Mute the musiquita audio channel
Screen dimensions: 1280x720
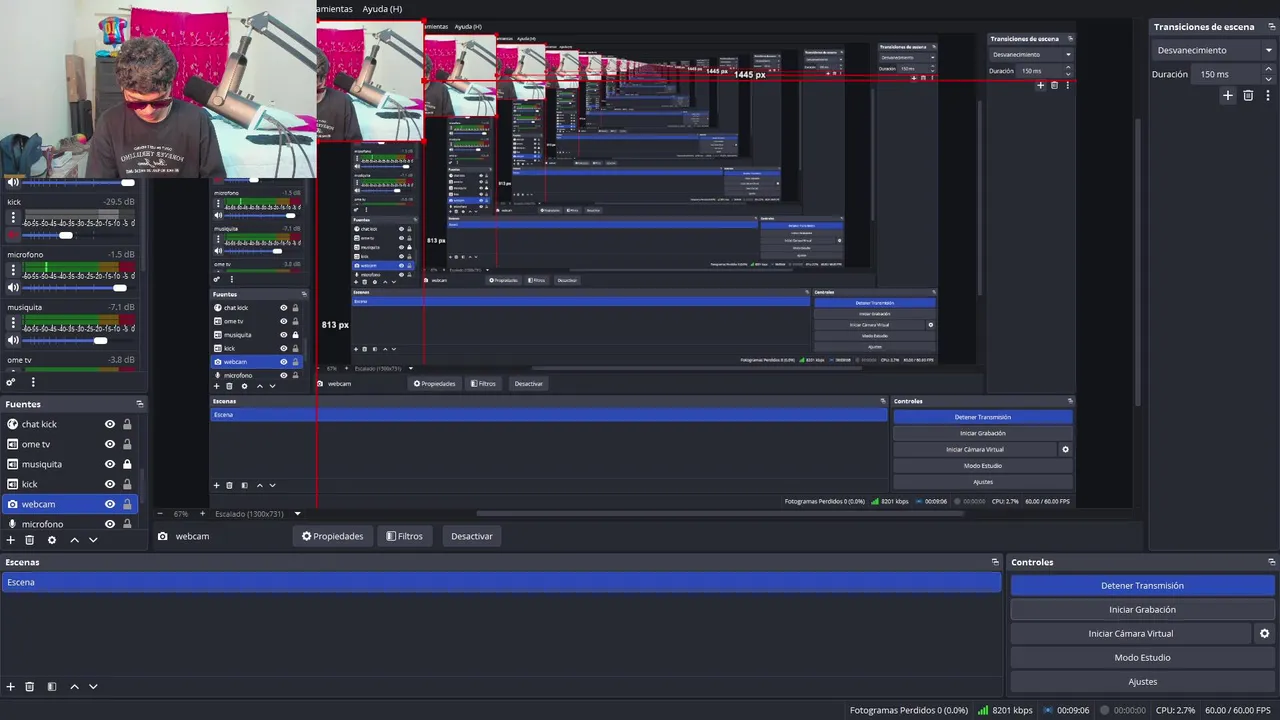pyautogui.click(x=13, y=341)
